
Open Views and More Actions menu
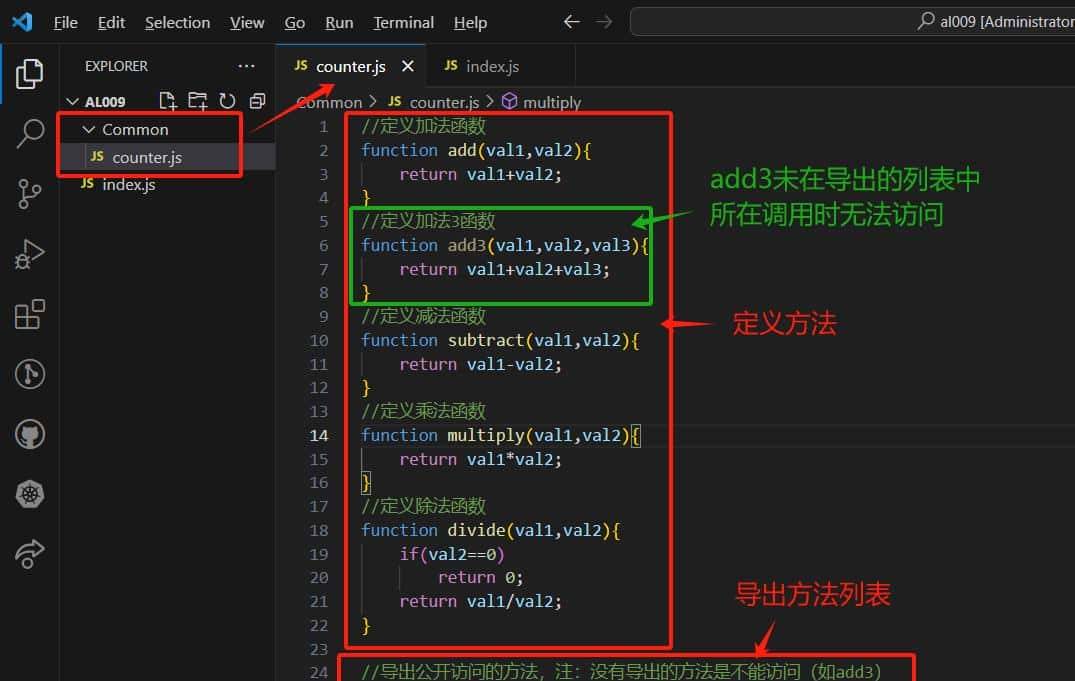246,65
